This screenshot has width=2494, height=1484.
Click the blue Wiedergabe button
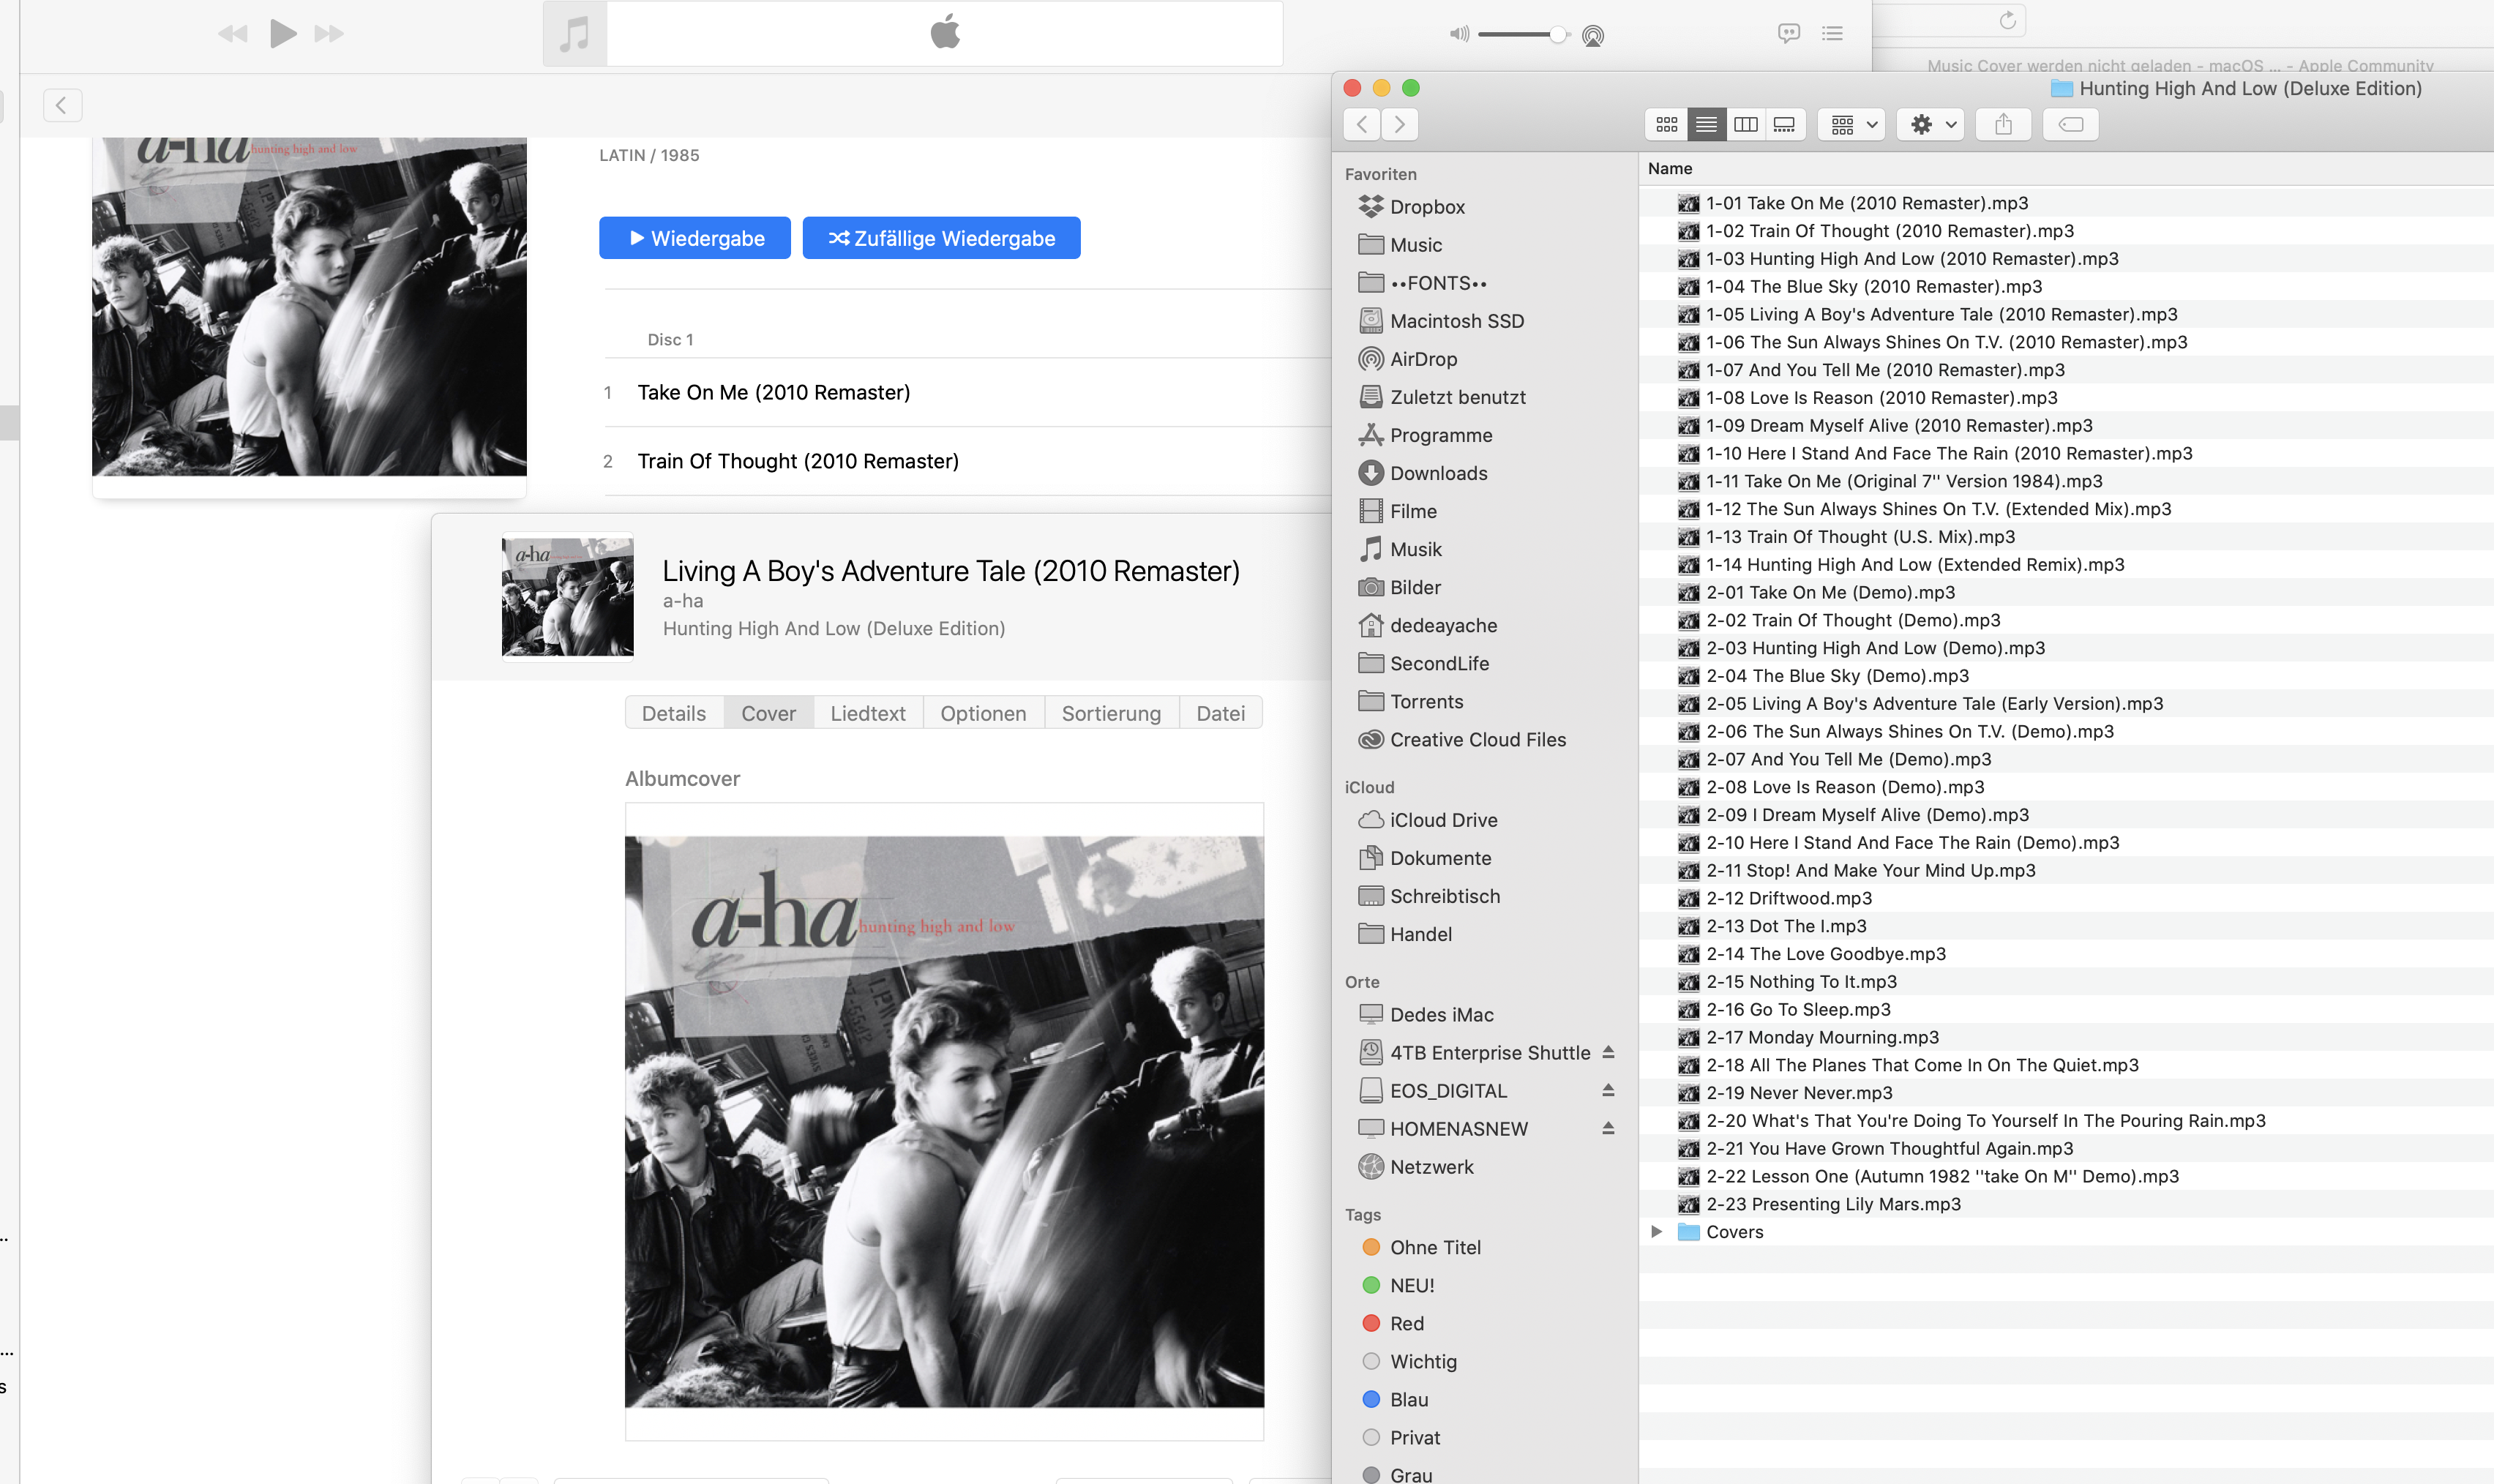(x=695, y=238)
